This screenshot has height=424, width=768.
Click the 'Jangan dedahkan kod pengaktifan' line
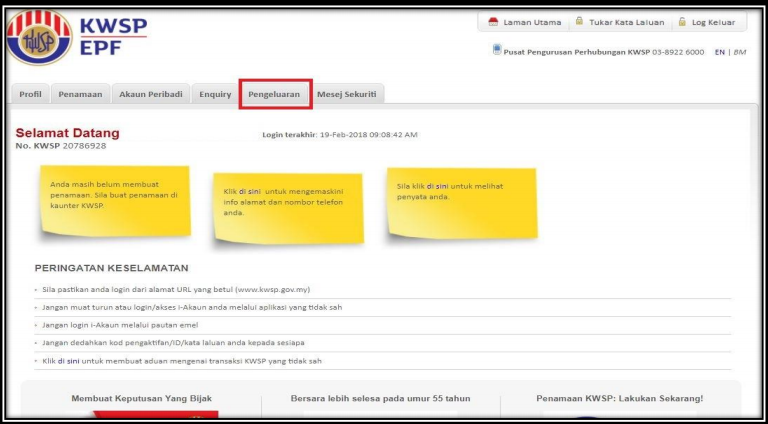(x=173, y=343)
